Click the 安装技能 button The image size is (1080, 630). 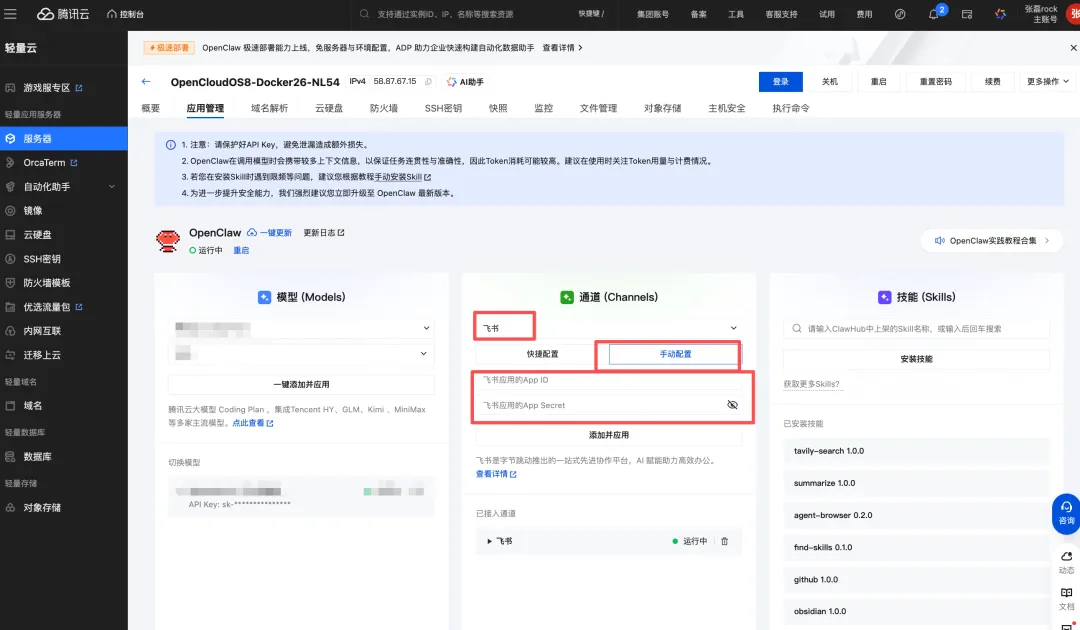click(916, 359)
